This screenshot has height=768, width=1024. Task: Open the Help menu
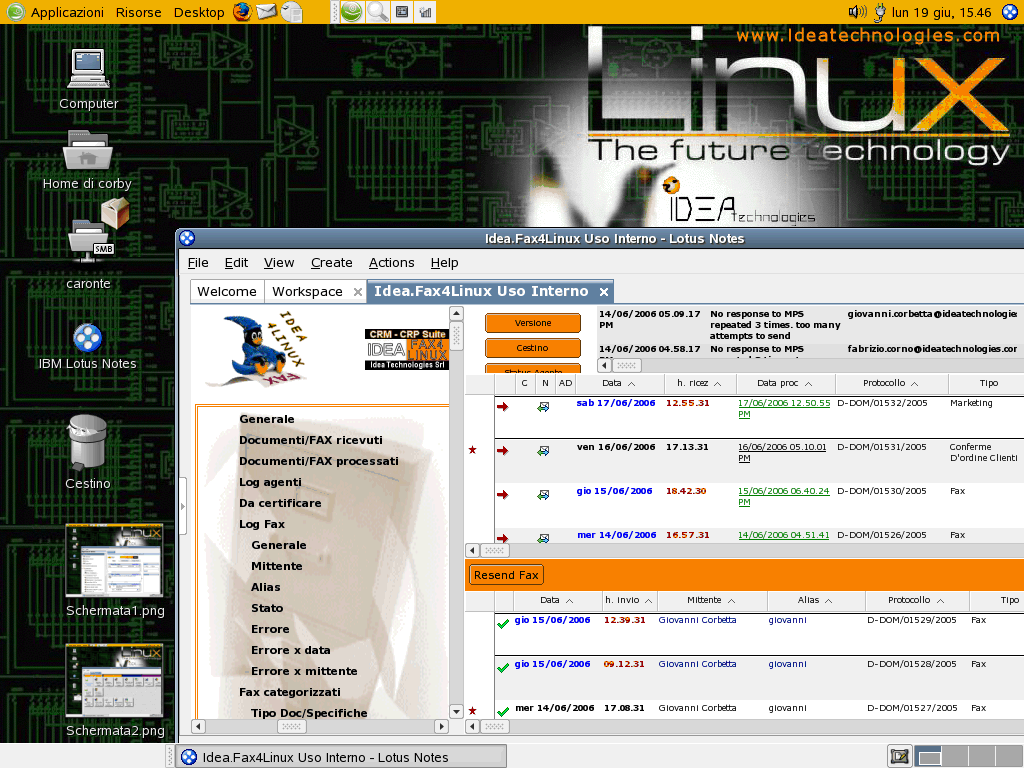(444, 263)
